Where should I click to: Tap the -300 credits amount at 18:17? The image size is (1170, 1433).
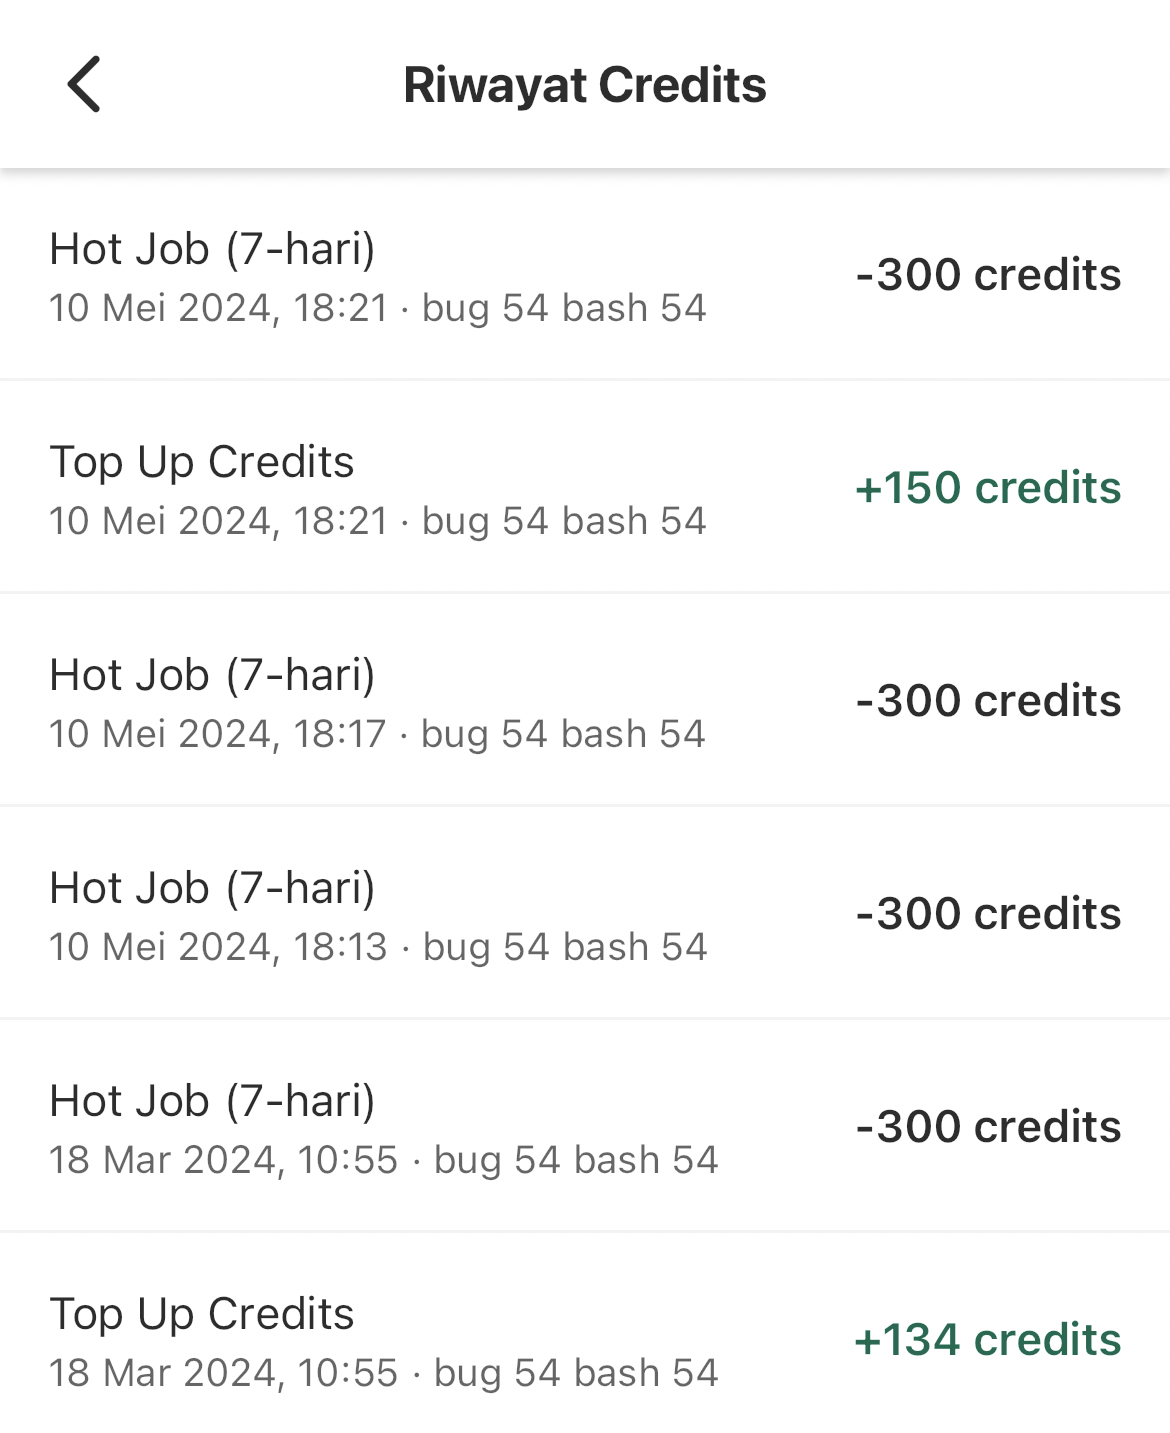point(988,701)
